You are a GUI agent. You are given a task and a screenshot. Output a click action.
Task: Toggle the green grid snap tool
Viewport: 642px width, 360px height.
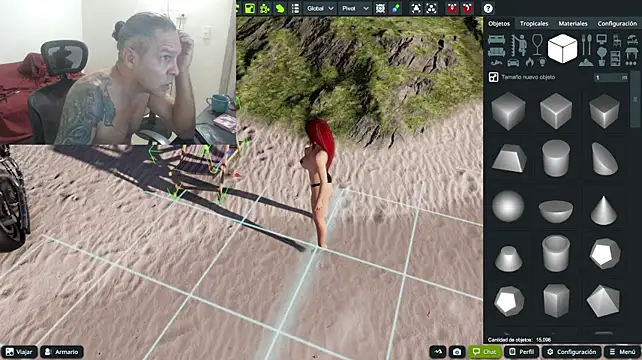[x=249, y=8]
